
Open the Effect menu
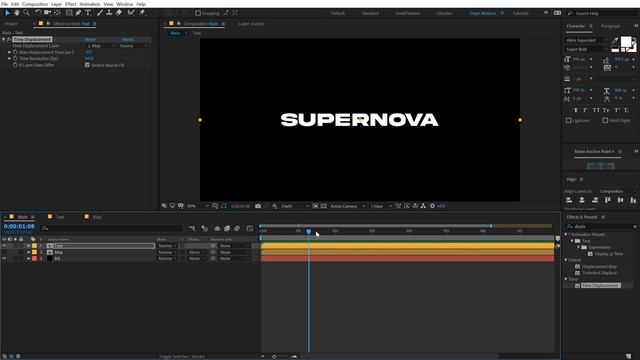(x=71, y=4)
